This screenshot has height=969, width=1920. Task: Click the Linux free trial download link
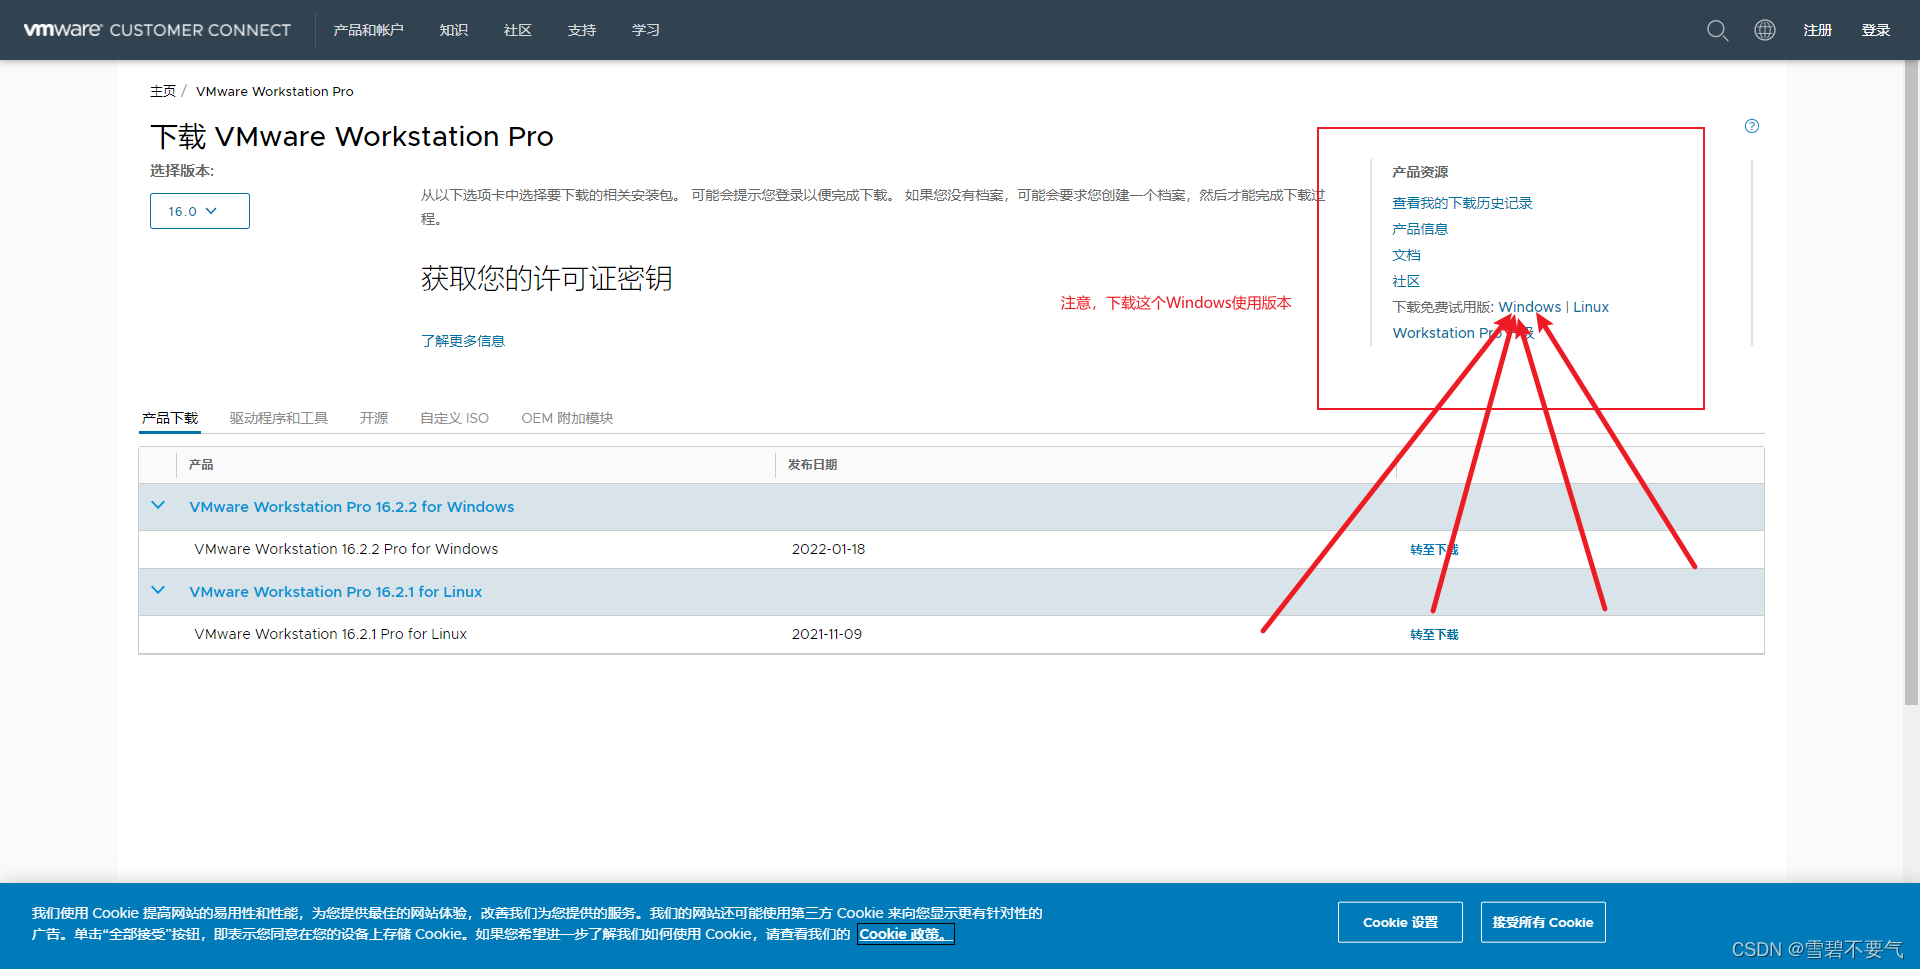tap(1591, 307)
